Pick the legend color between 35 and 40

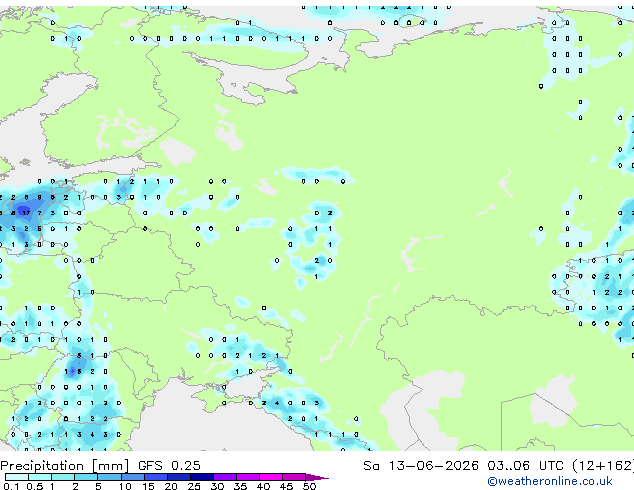[248, 477]
